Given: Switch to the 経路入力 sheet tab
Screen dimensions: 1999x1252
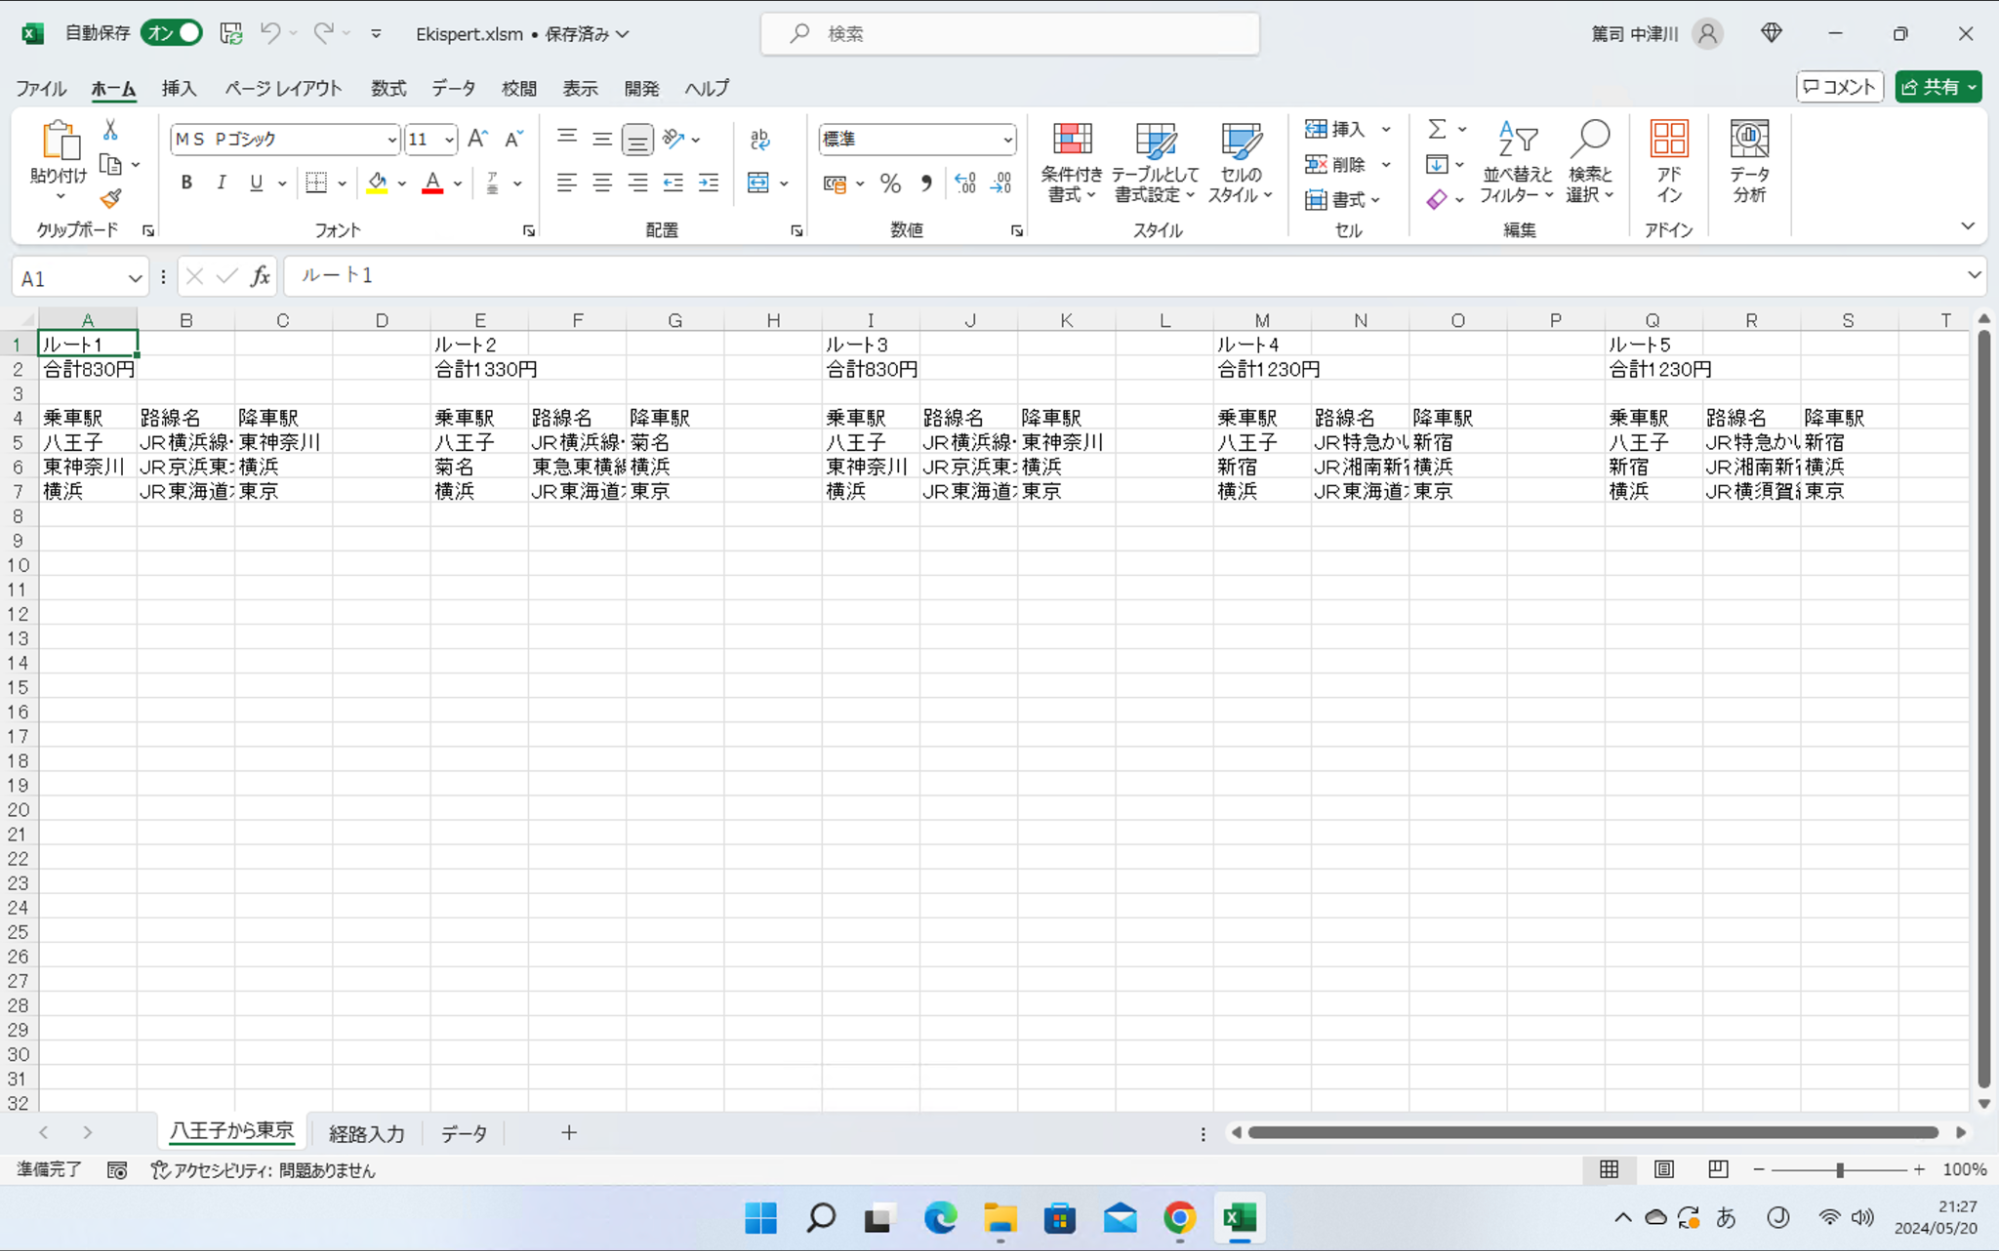Looking at the screenshot, I should (366, 1133).
